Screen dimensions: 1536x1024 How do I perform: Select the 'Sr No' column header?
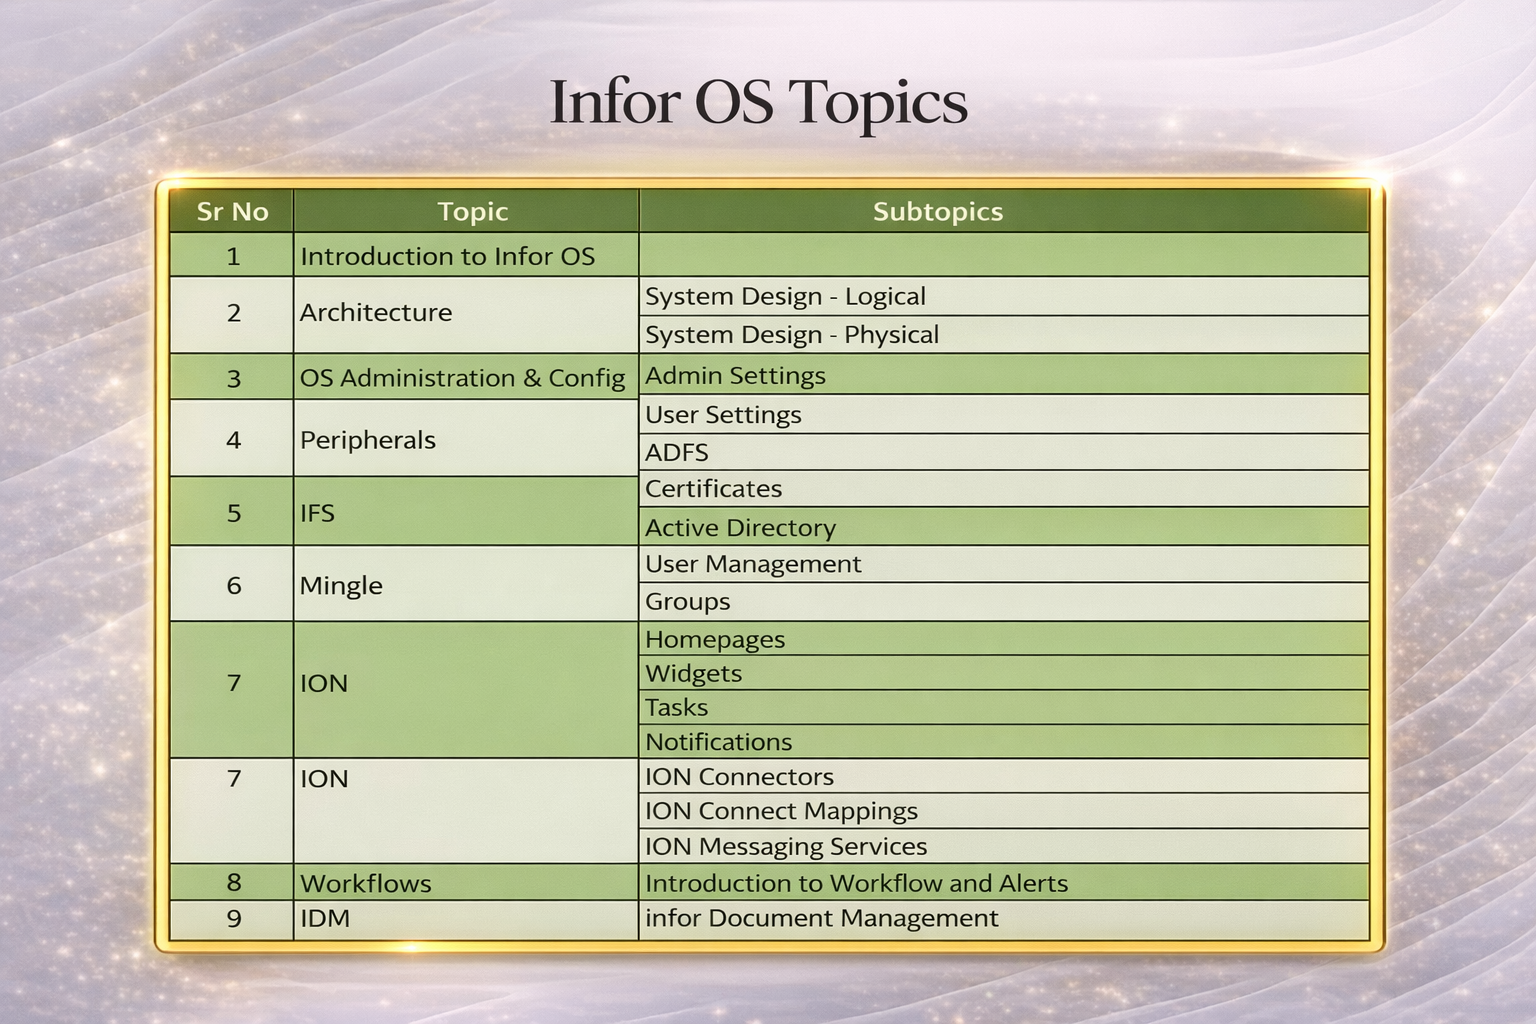[231, 211]
